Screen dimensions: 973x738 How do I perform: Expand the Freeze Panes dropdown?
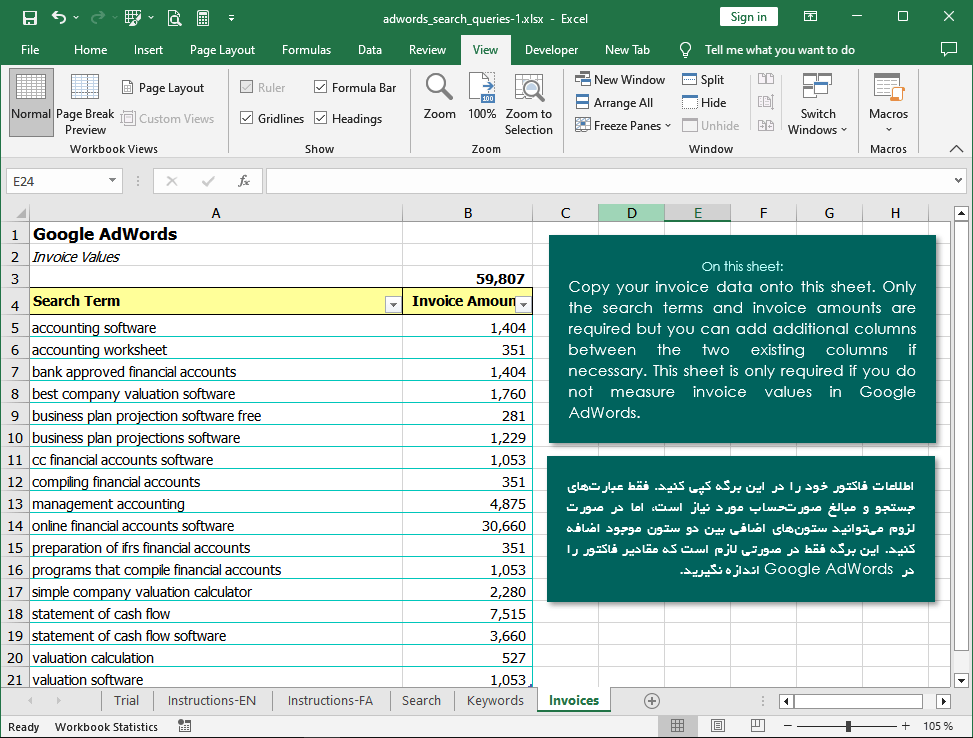[668, 125]
